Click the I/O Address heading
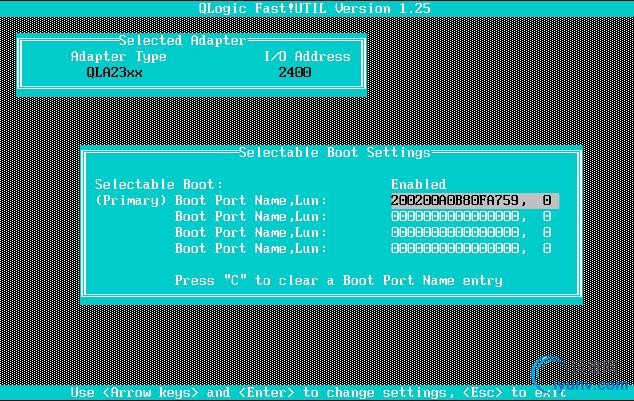634x401 pixels. (307, 57)
